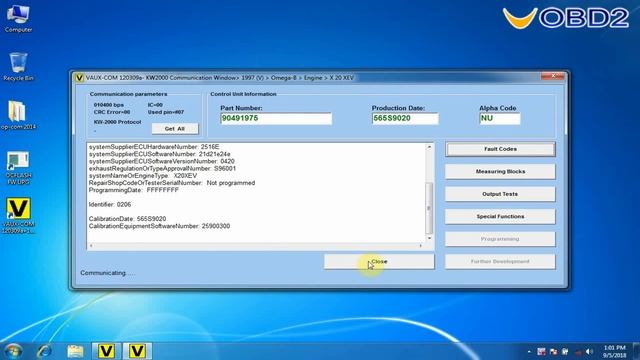Screen dimensions: 640x360
Task: Select the VAUX-COM 120309a desktop shortcut
Action: [18, 216]
